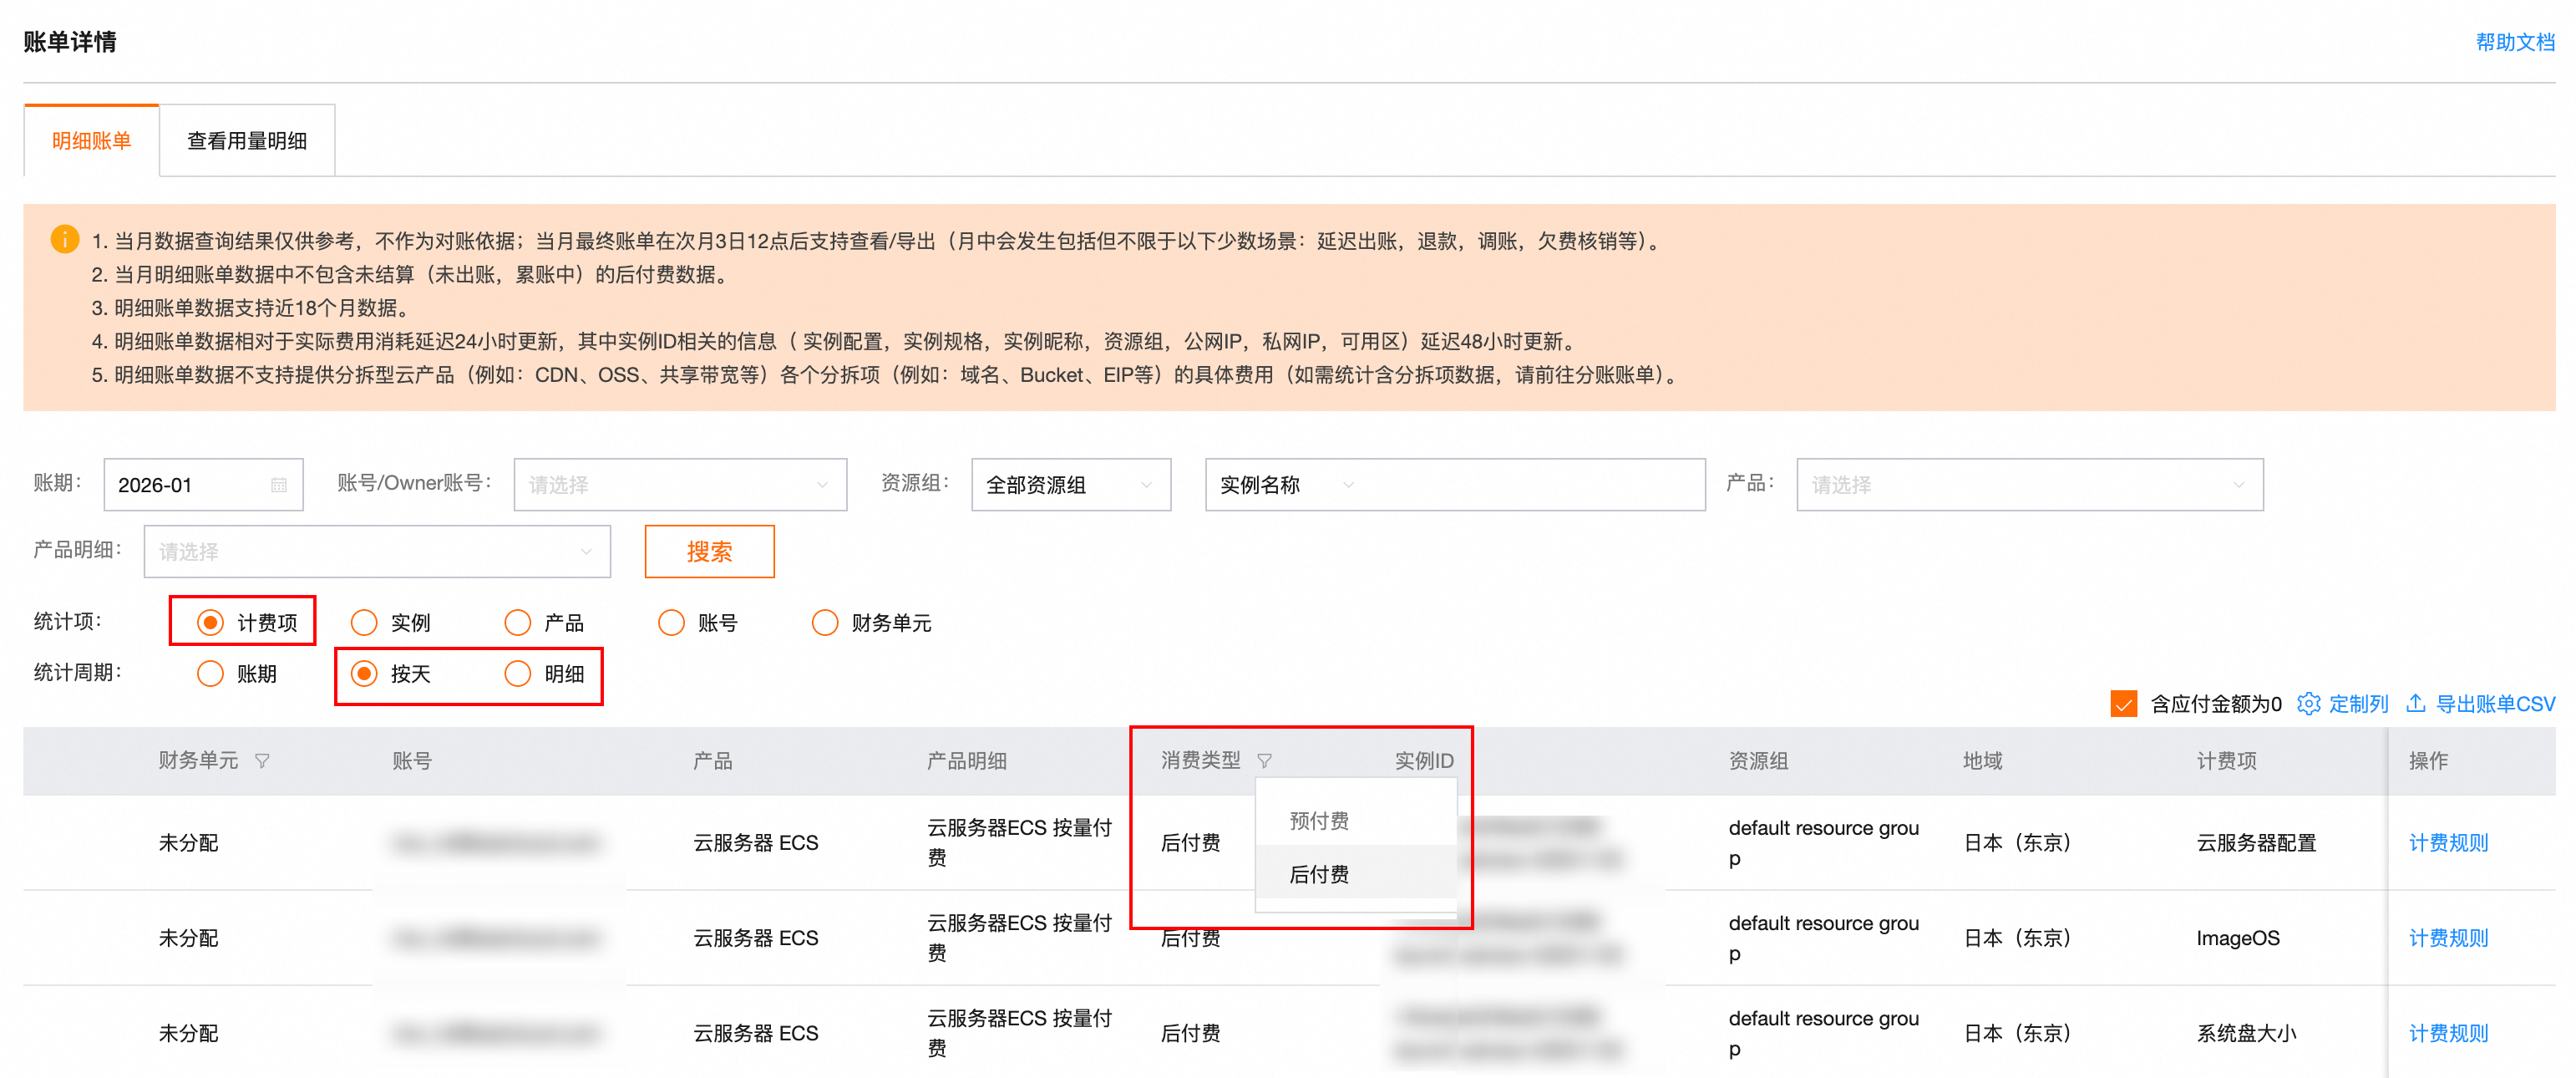Open the 帮助文档 link
The width and height of the screenshot is (2576, 1078).
click(2514, 42)
